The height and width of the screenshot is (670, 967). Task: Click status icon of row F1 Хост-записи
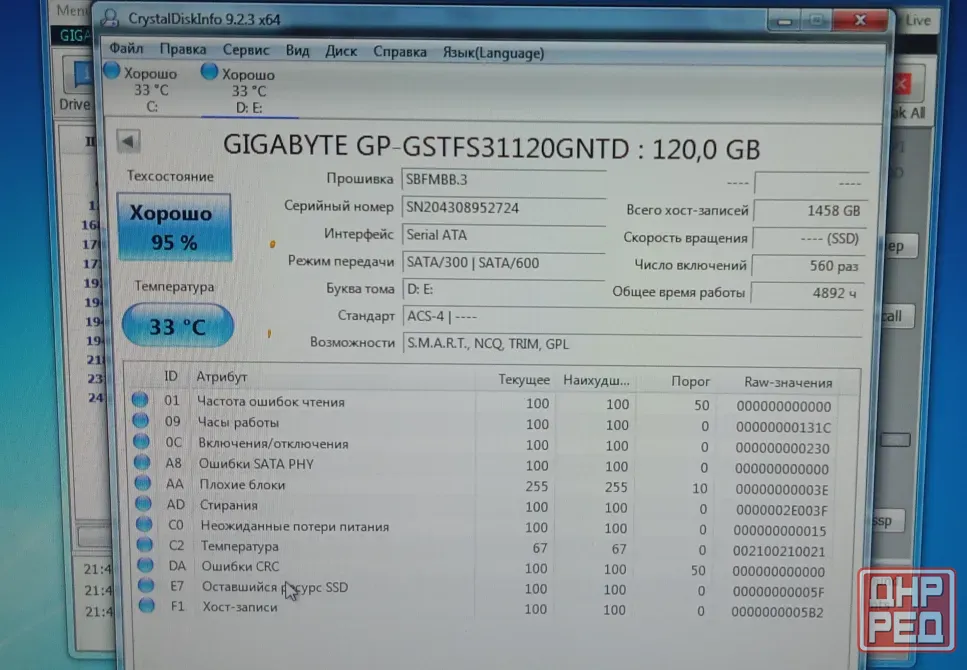click(x=146, y=605)
